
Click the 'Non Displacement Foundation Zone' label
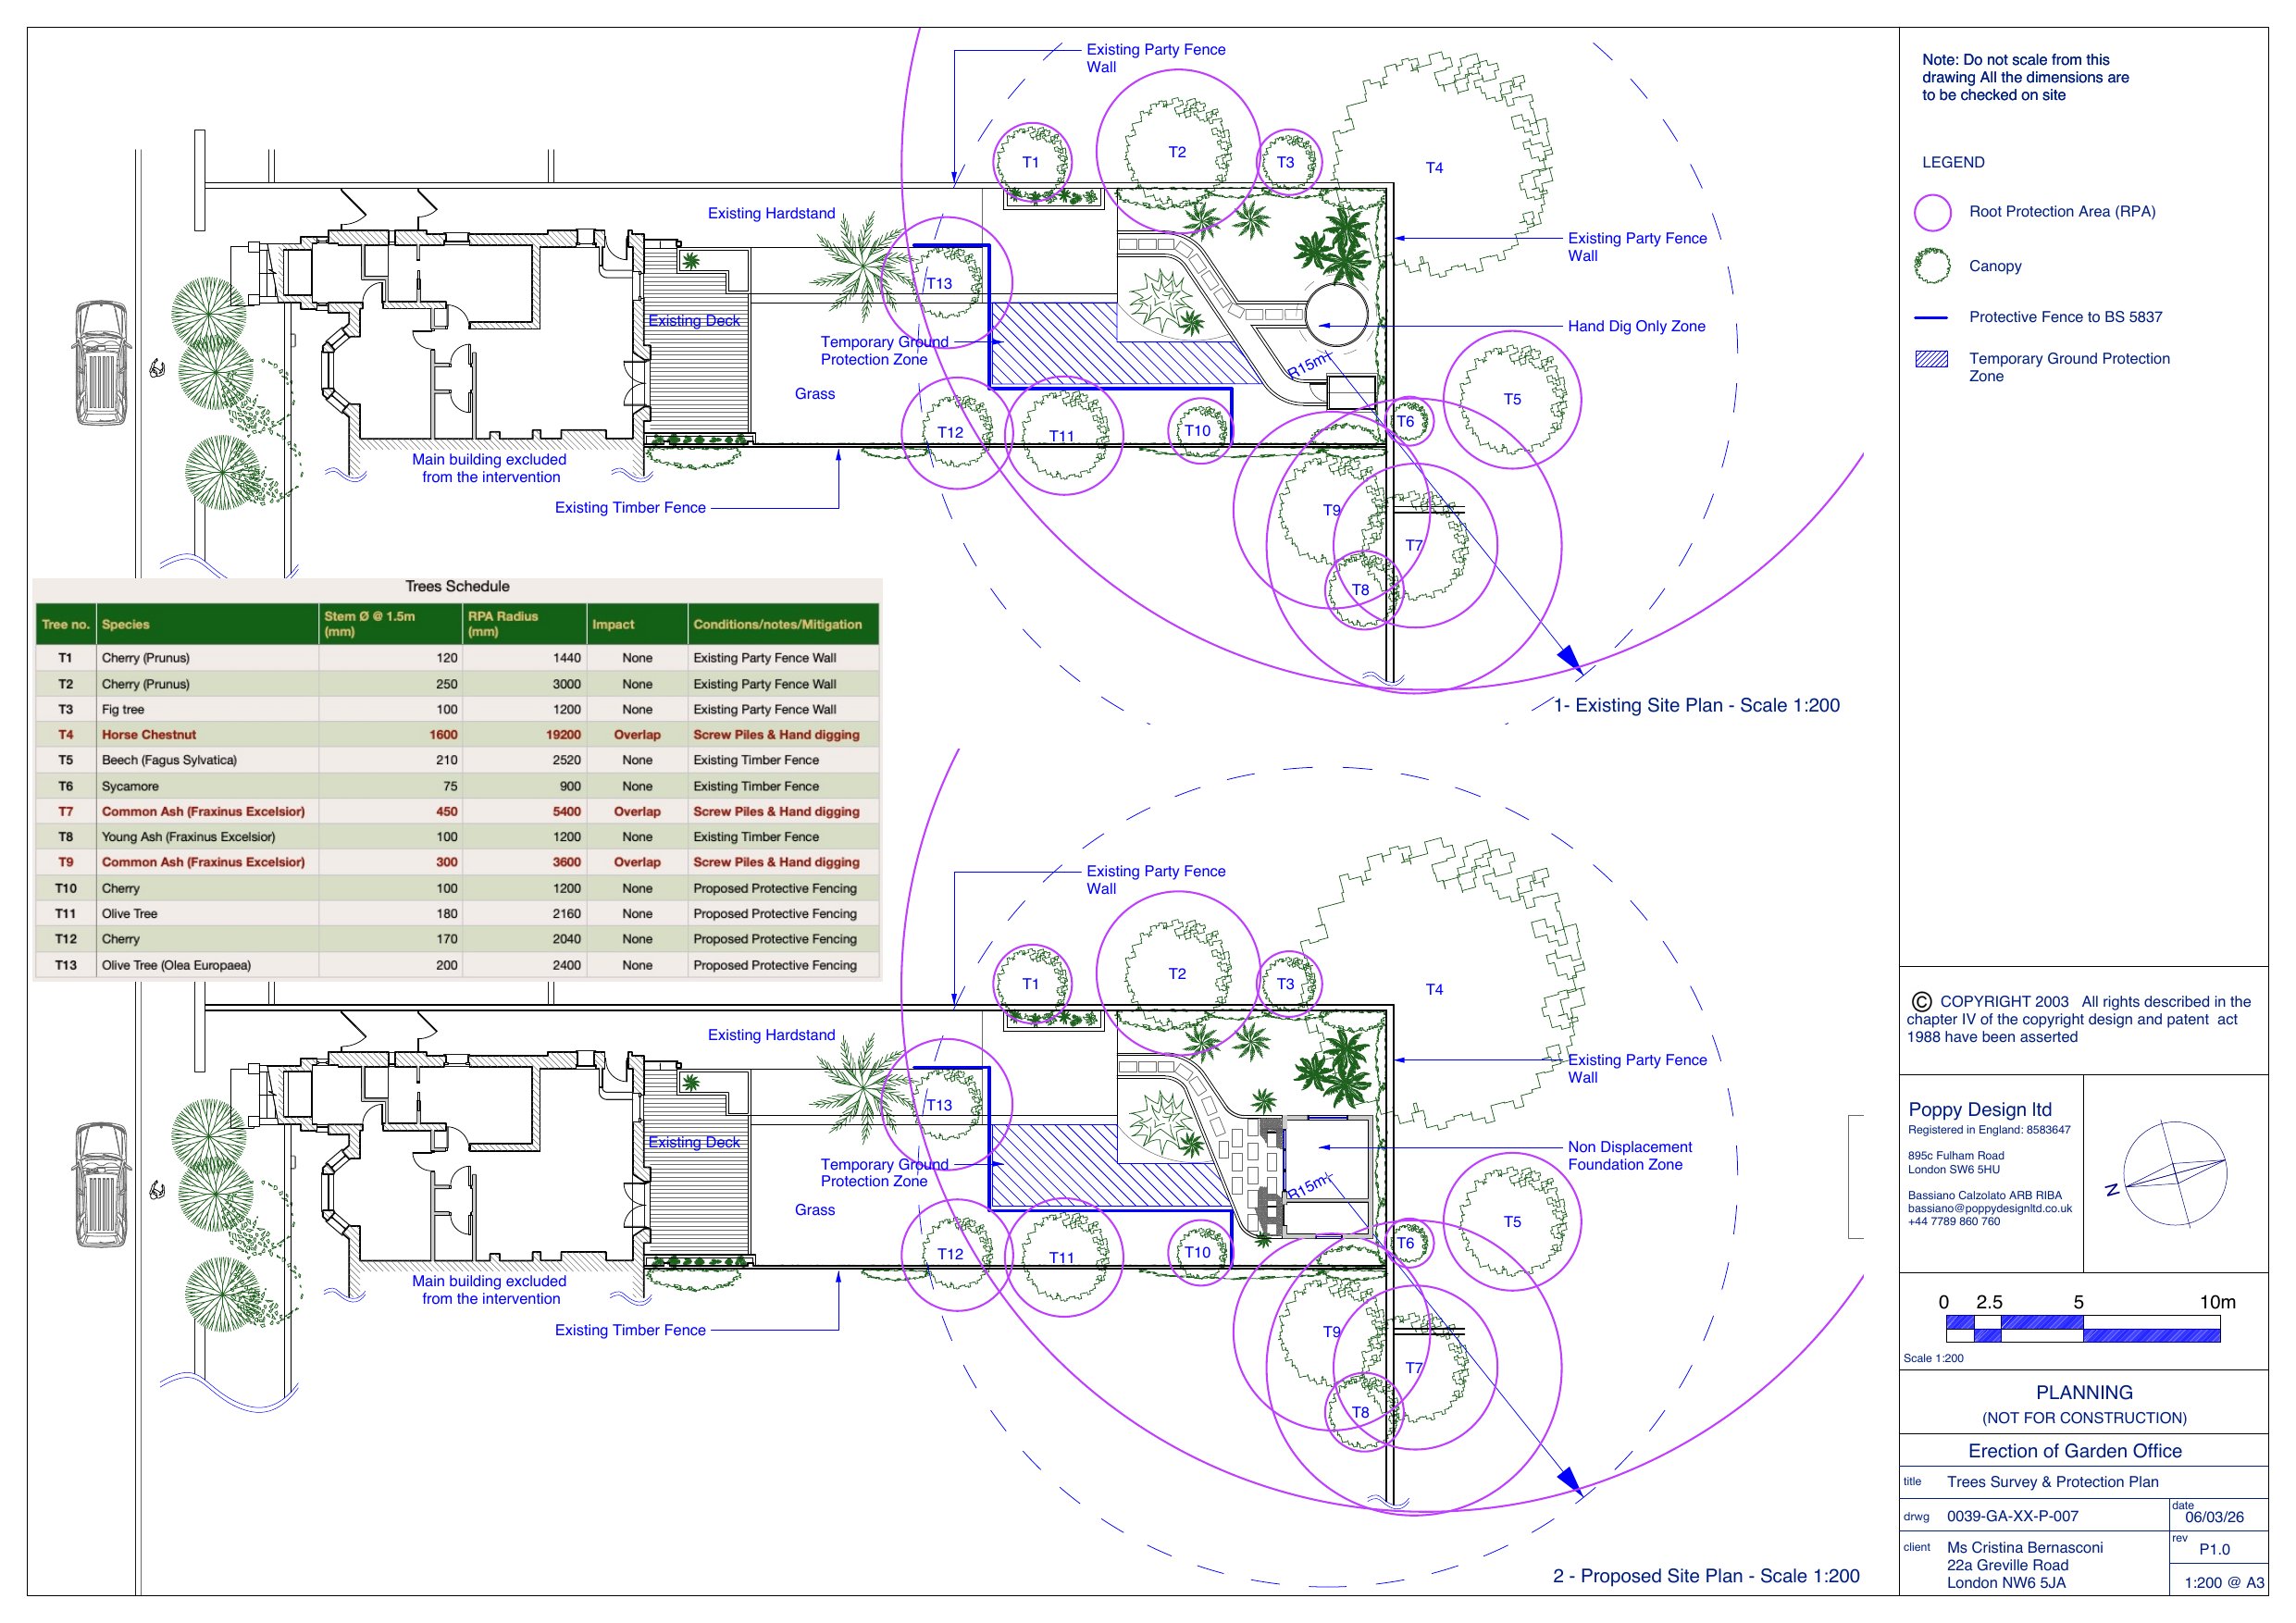1629,1156
